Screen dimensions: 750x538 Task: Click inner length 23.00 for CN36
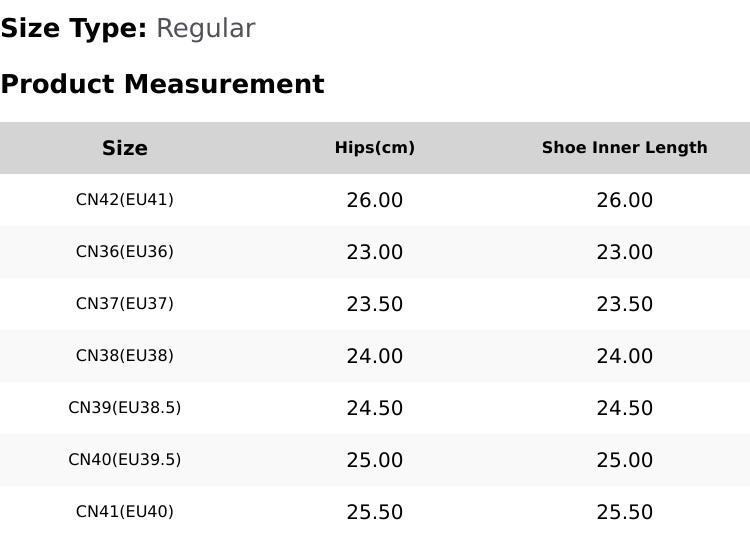tap(625, 252)
